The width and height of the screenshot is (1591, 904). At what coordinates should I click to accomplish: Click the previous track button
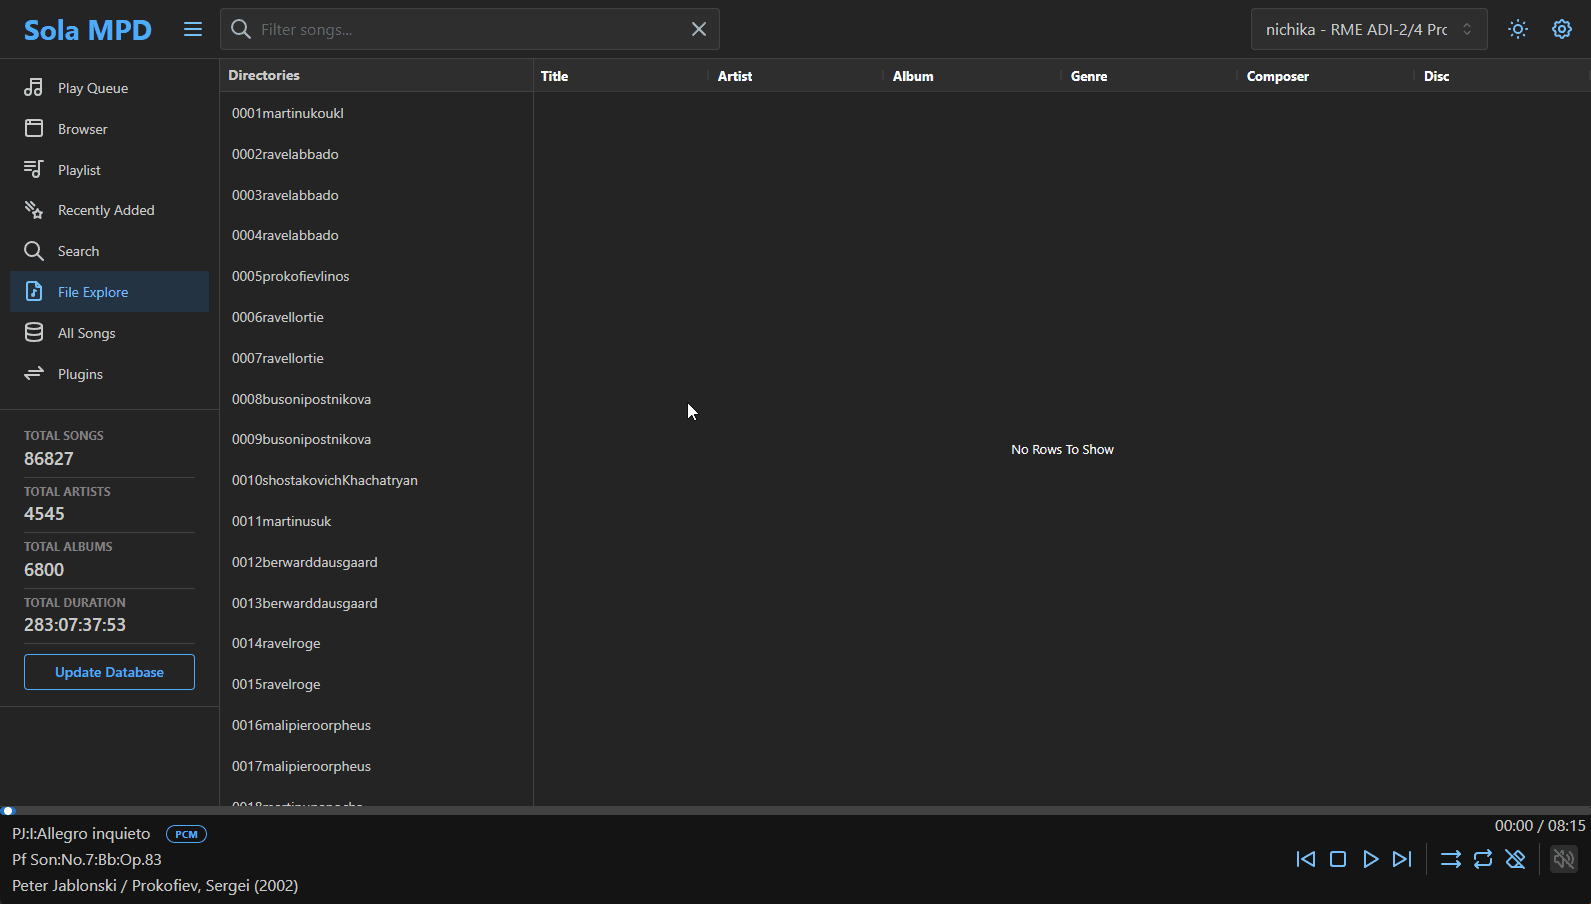click(1305, 859)
